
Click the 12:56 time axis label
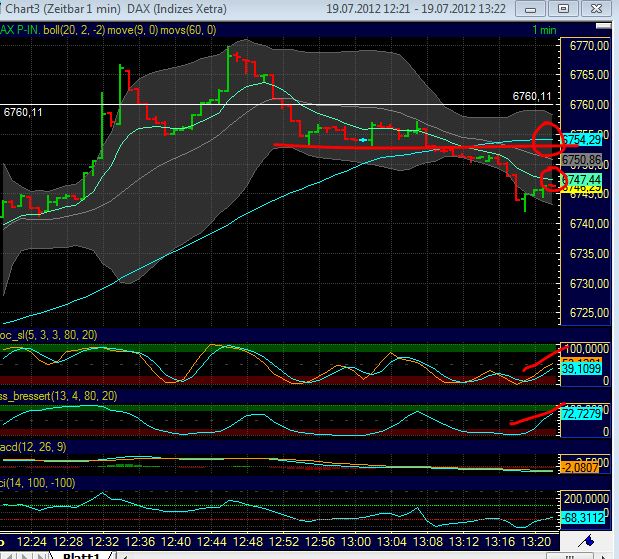(320, 542)
